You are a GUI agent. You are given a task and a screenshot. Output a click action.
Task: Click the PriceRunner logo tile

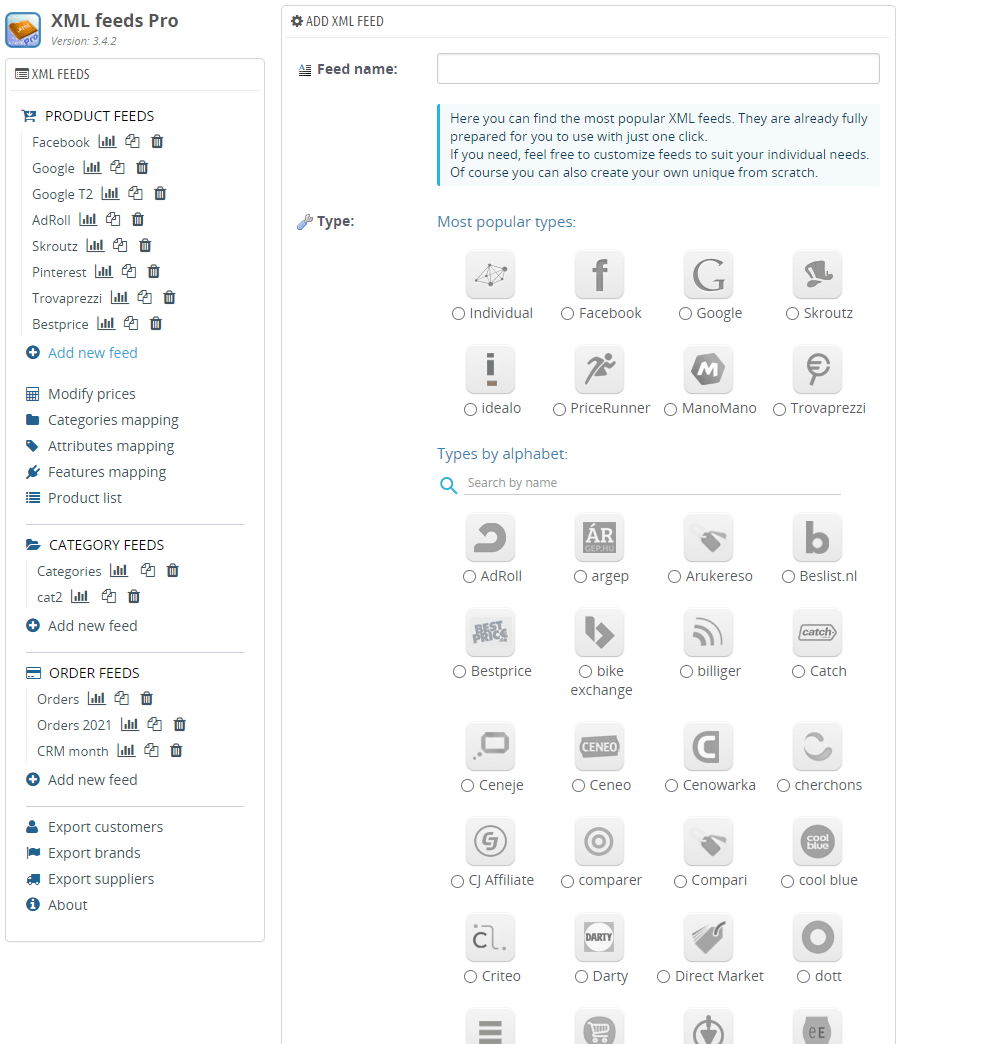599,370
